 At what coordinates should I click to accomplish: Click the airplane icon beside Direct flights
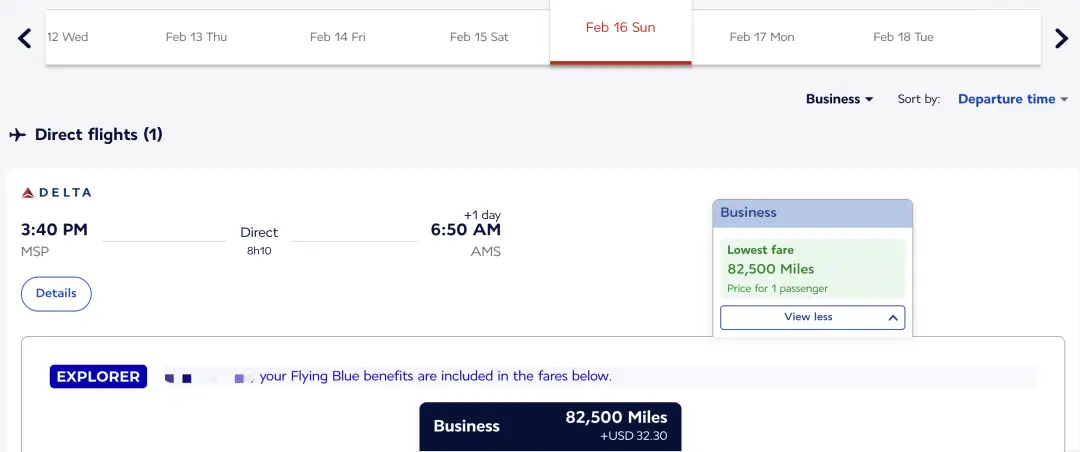point(18,135)
